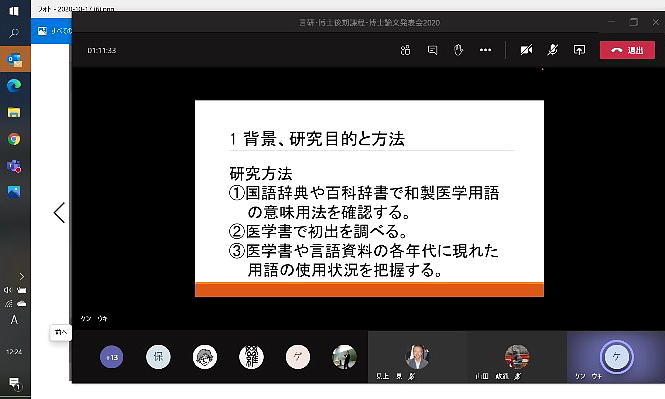Open the meeting chat conversation icon
This screenshot has height=399, width=665.
432,50
